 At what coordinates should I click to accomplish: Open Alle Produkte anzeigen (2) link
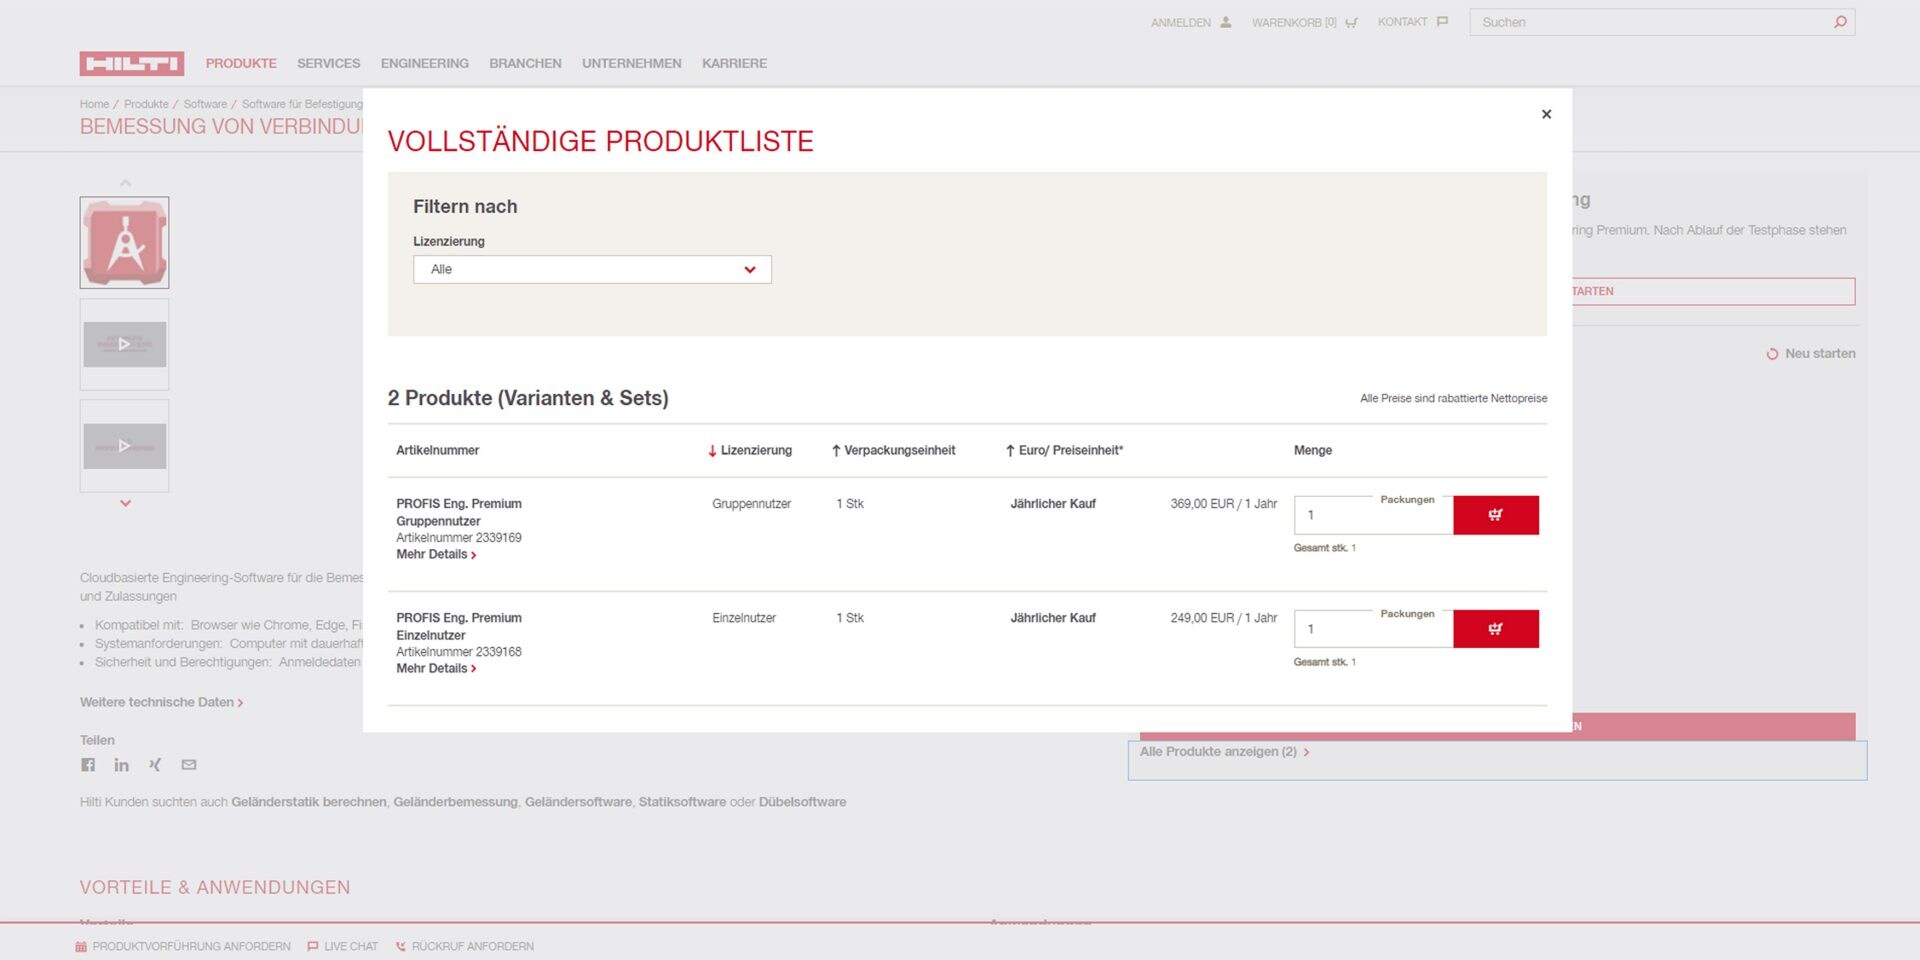[x=1224, y=752]
